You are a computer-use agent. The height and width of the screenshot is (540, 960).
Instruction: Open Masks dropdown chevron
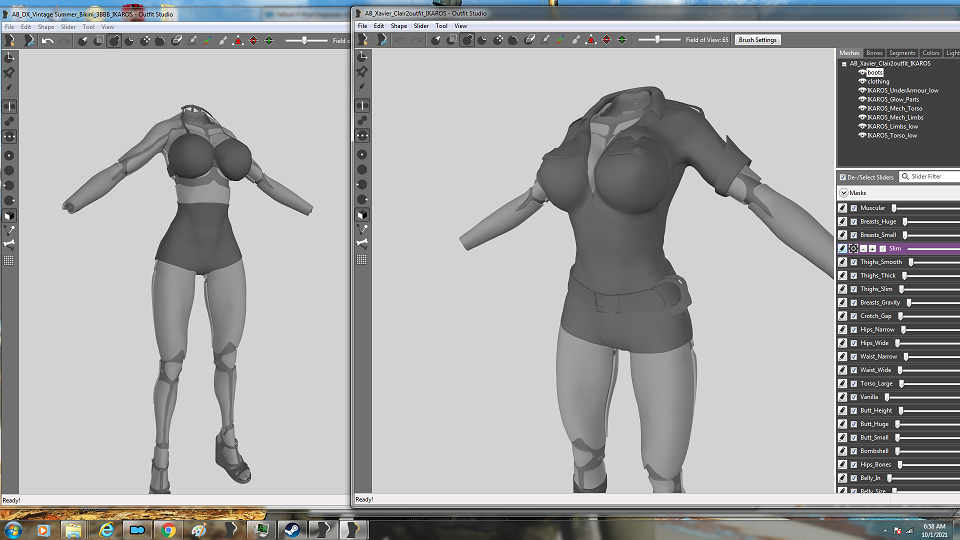(x=844, y=193)
